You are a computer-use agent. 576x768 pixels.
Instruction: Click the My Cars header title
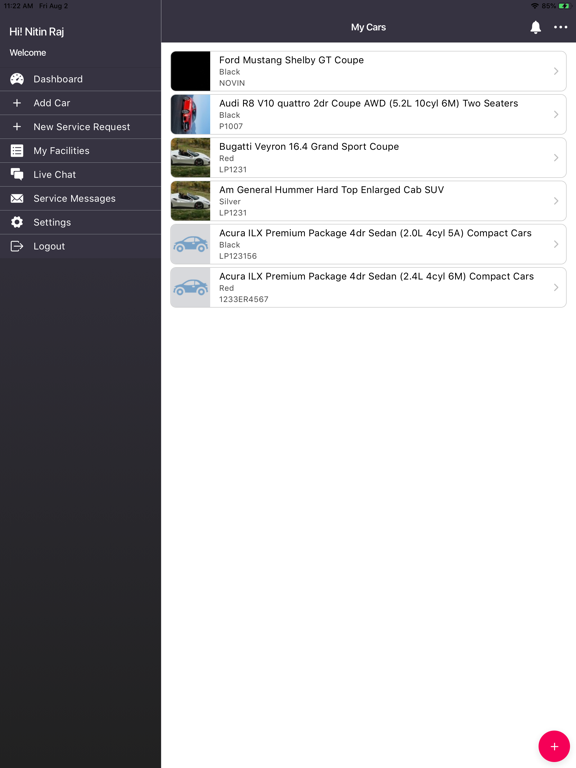click(368, 27)
